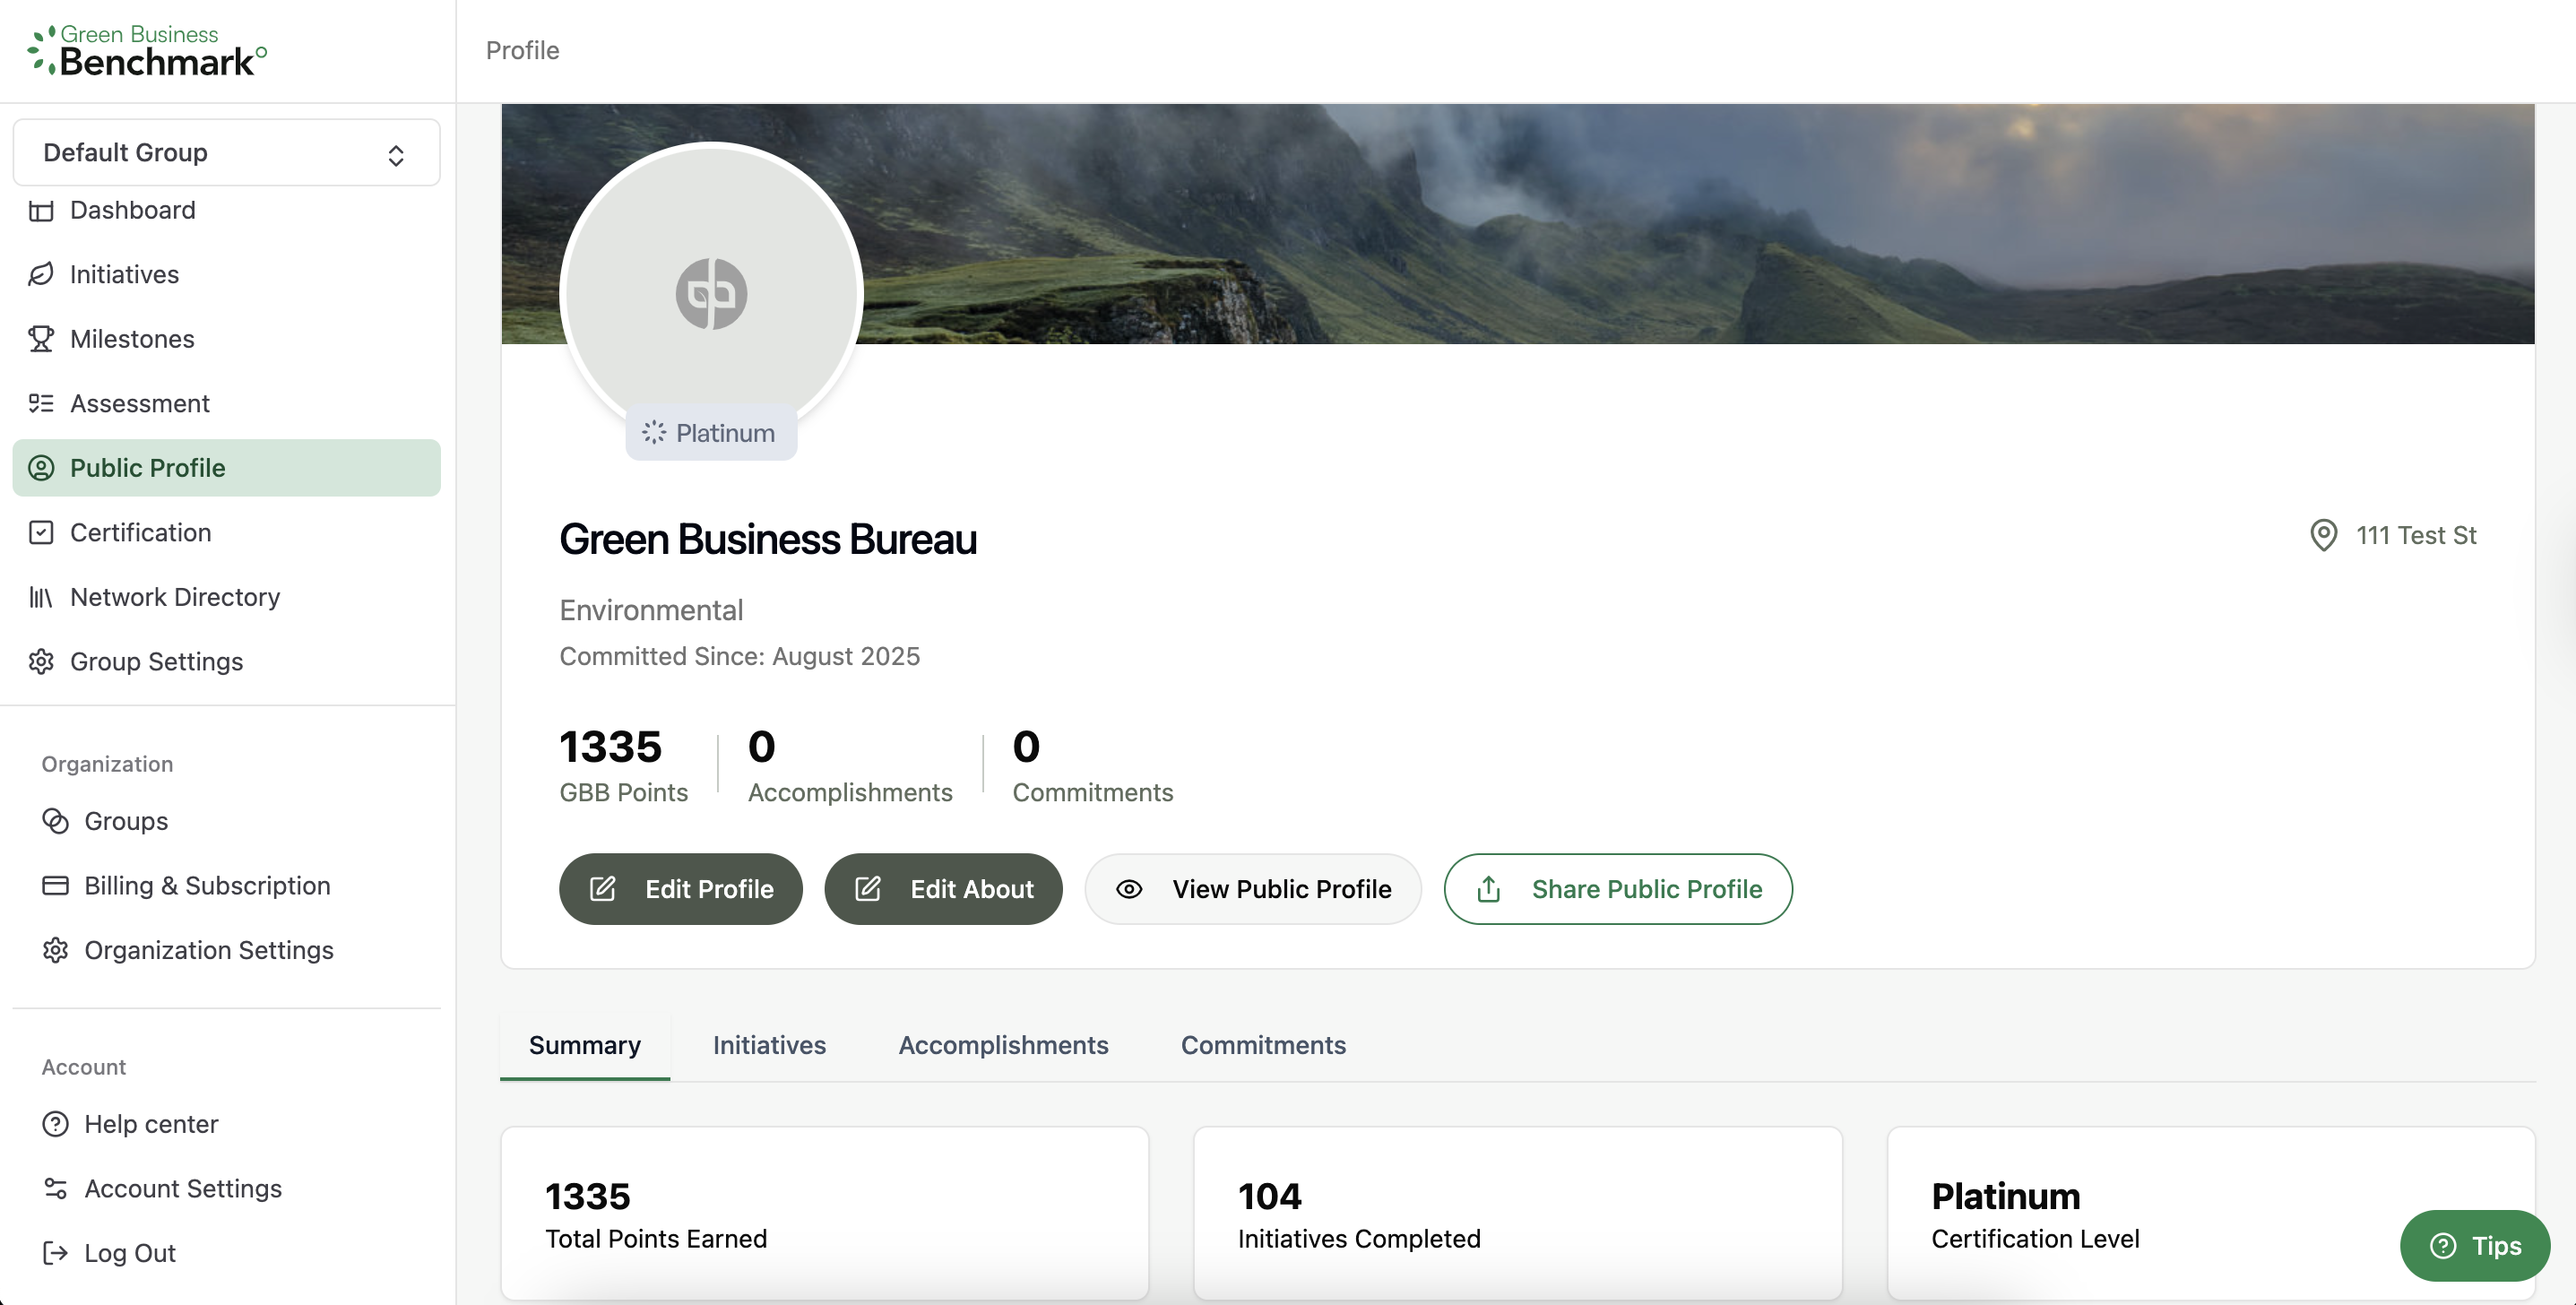Screen dimensions: 2576x1305
Task: Open the Tips help button
Action: pos(2474,1245)
